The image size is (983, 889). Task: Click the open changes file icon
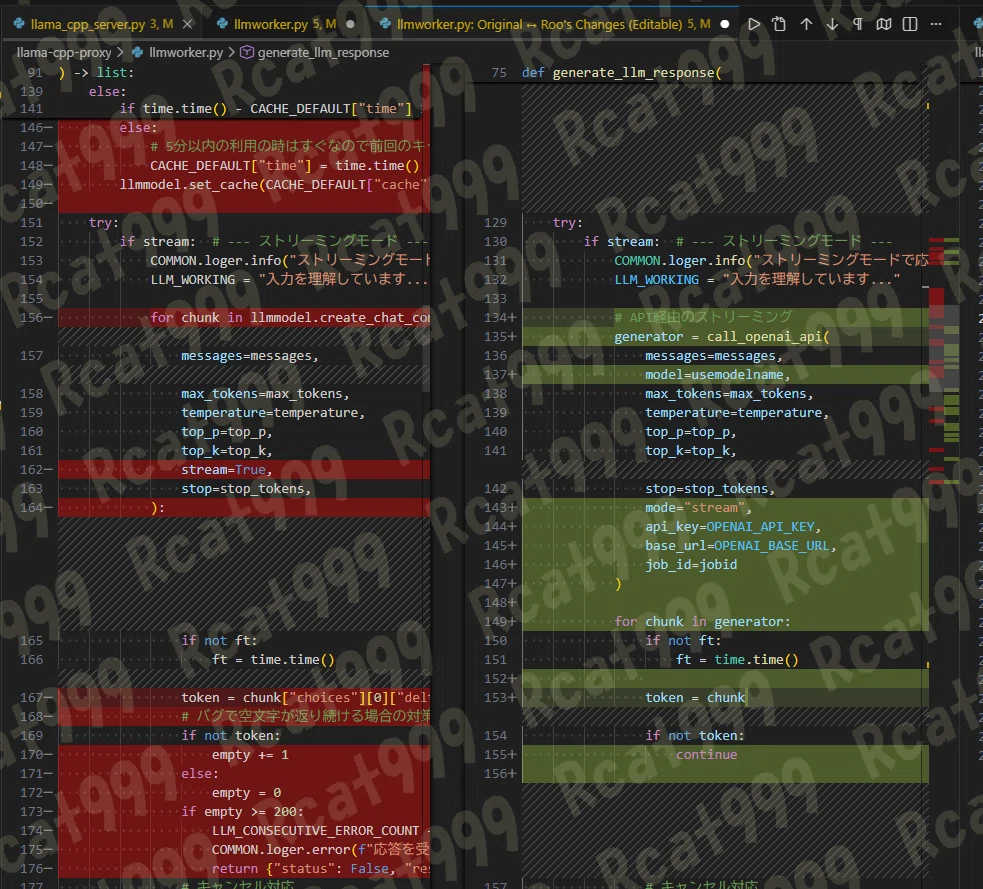pos(779,24)
